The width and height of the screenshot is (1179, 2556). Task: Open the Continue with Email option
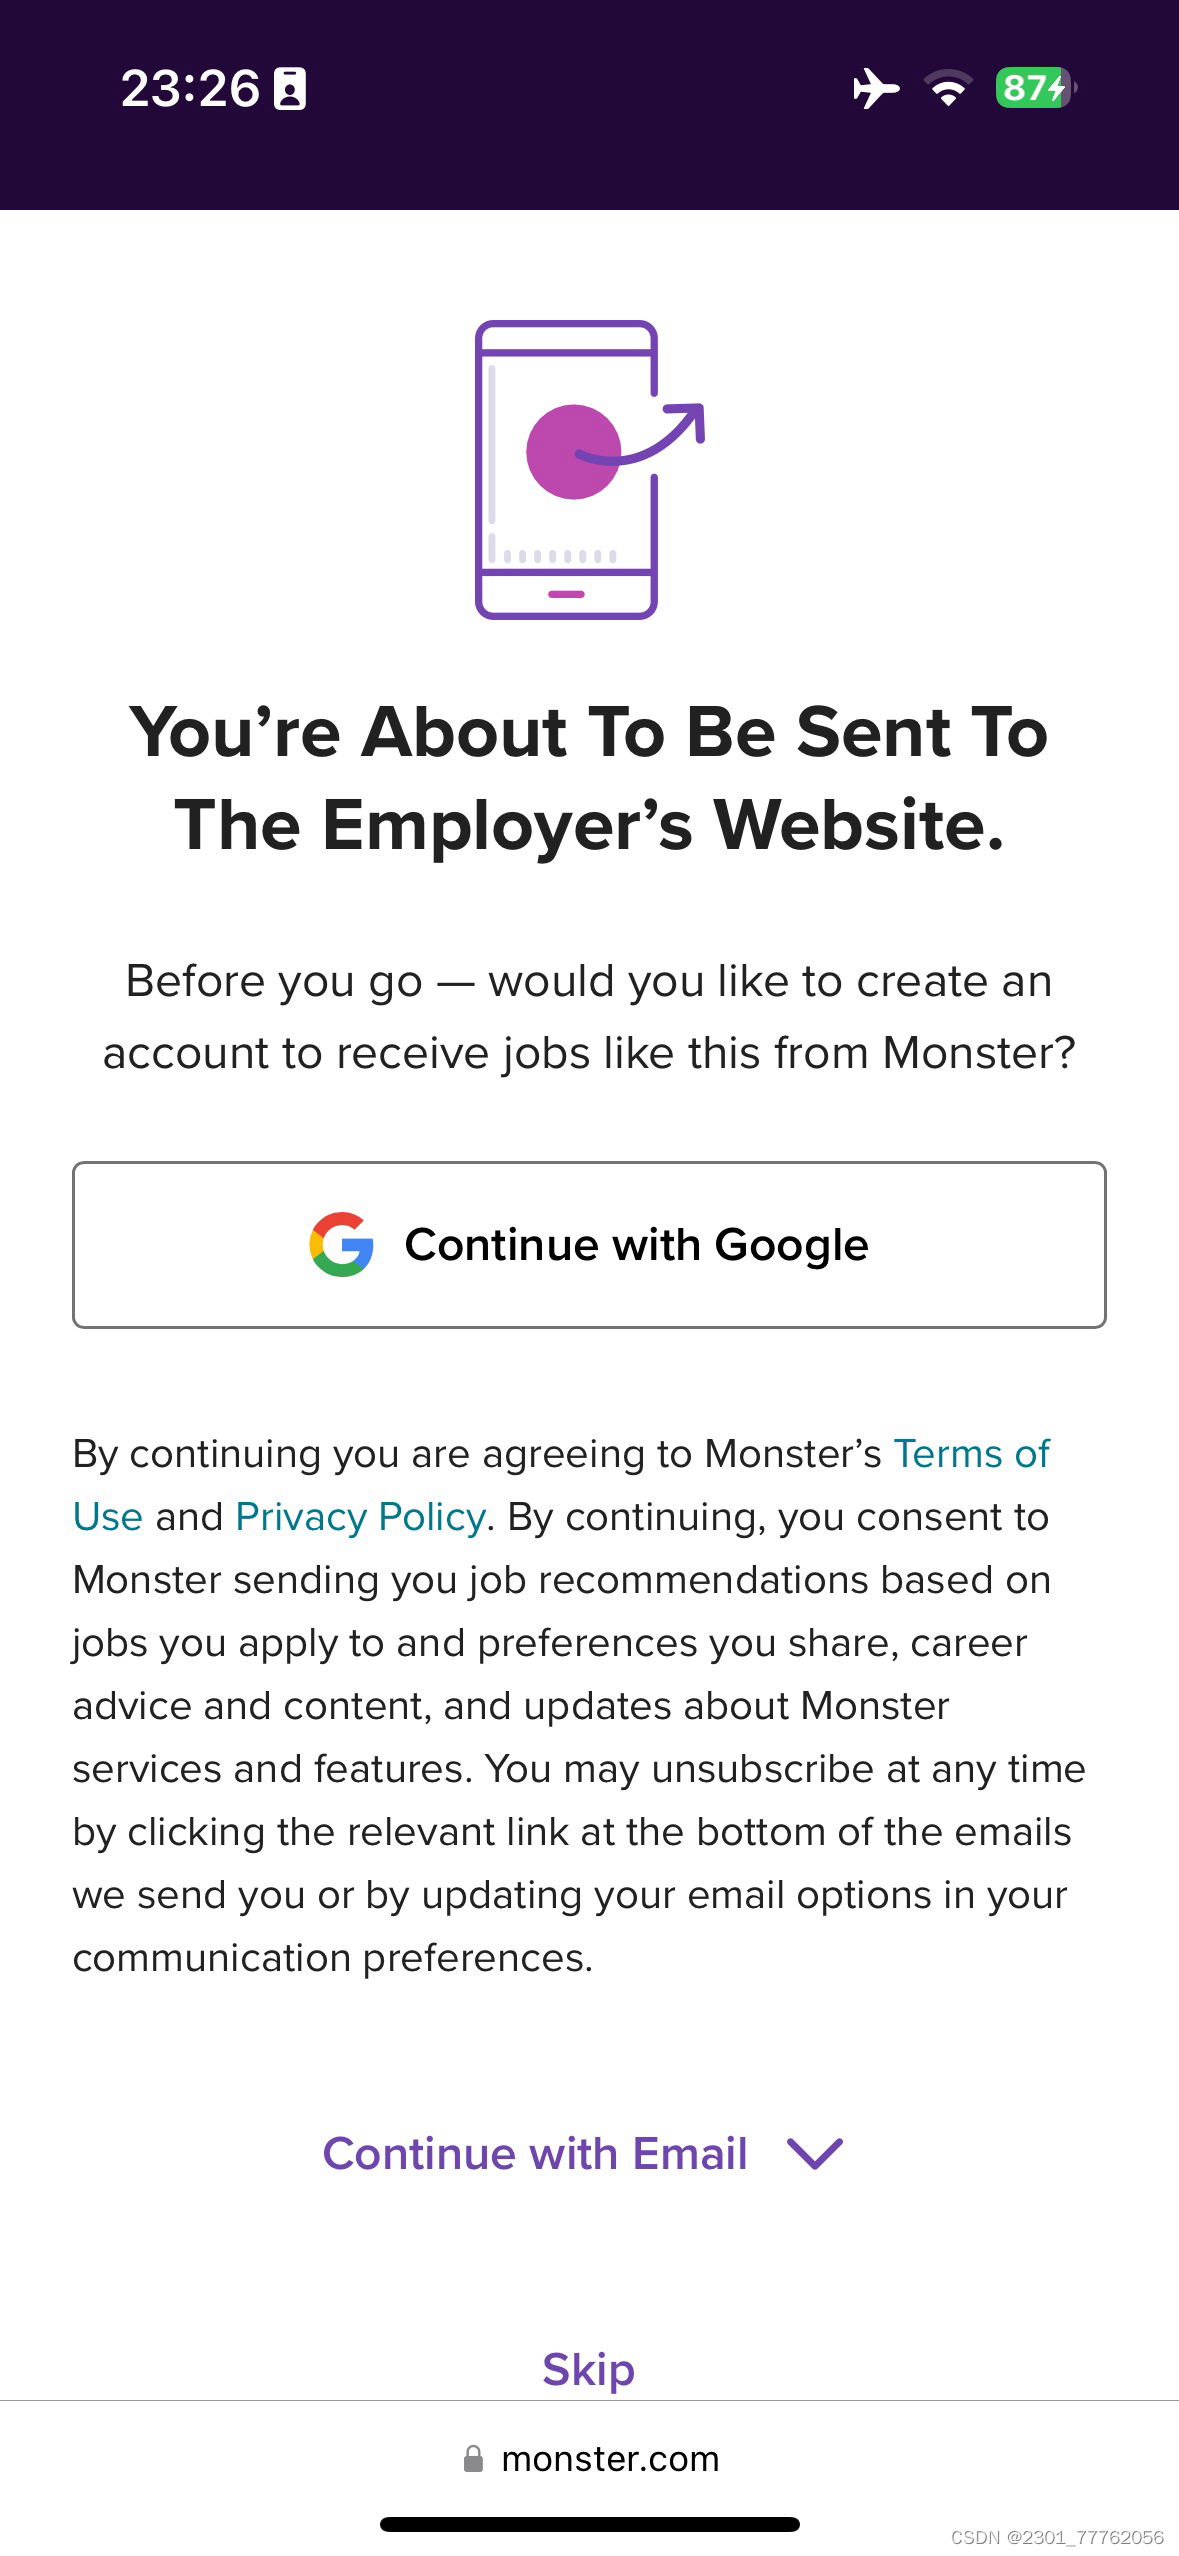point(535,2153)
